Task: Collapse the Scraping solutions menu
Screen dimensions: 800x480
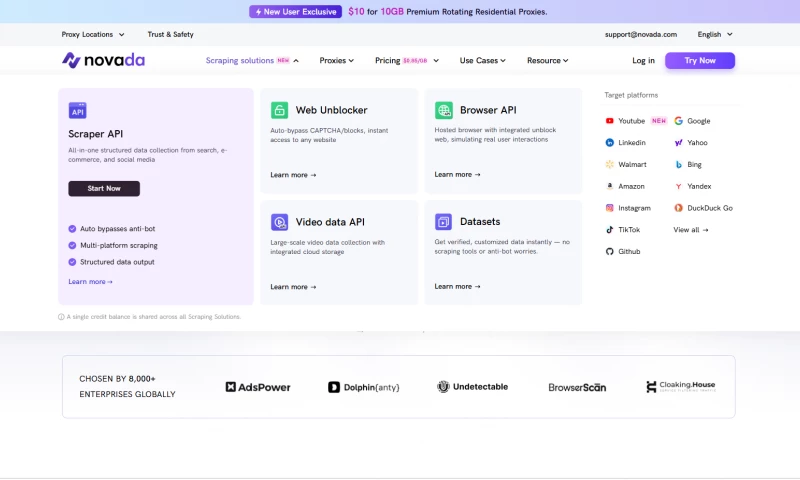Action: coord(252,60)
